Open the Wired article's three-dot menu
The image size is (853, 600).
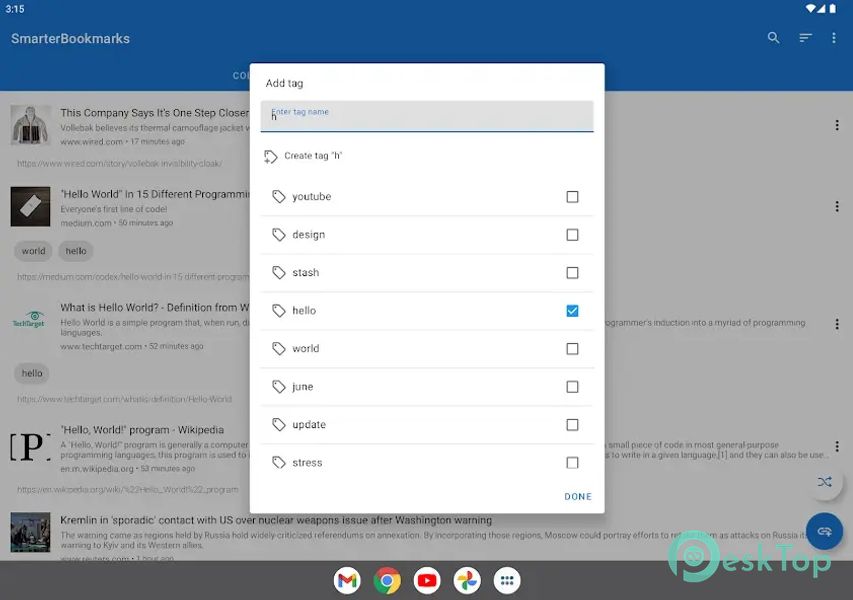click(837, 125)
